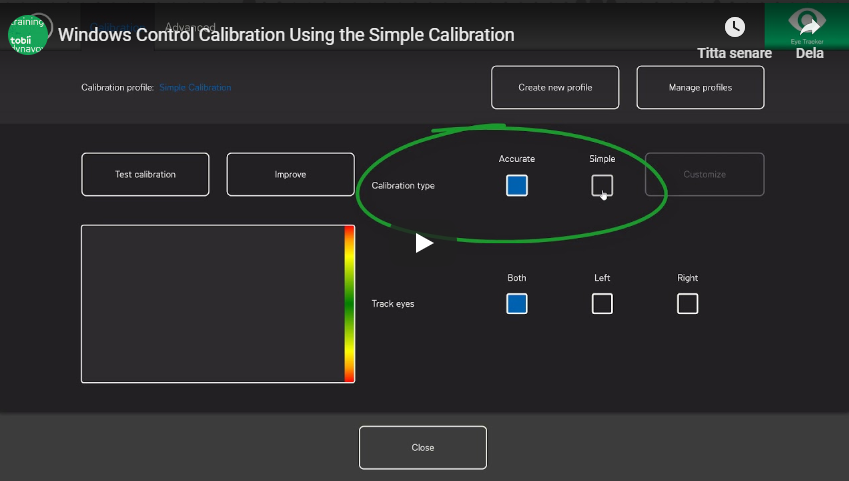
Task: Open the video title link
Action: coord(286,35)
